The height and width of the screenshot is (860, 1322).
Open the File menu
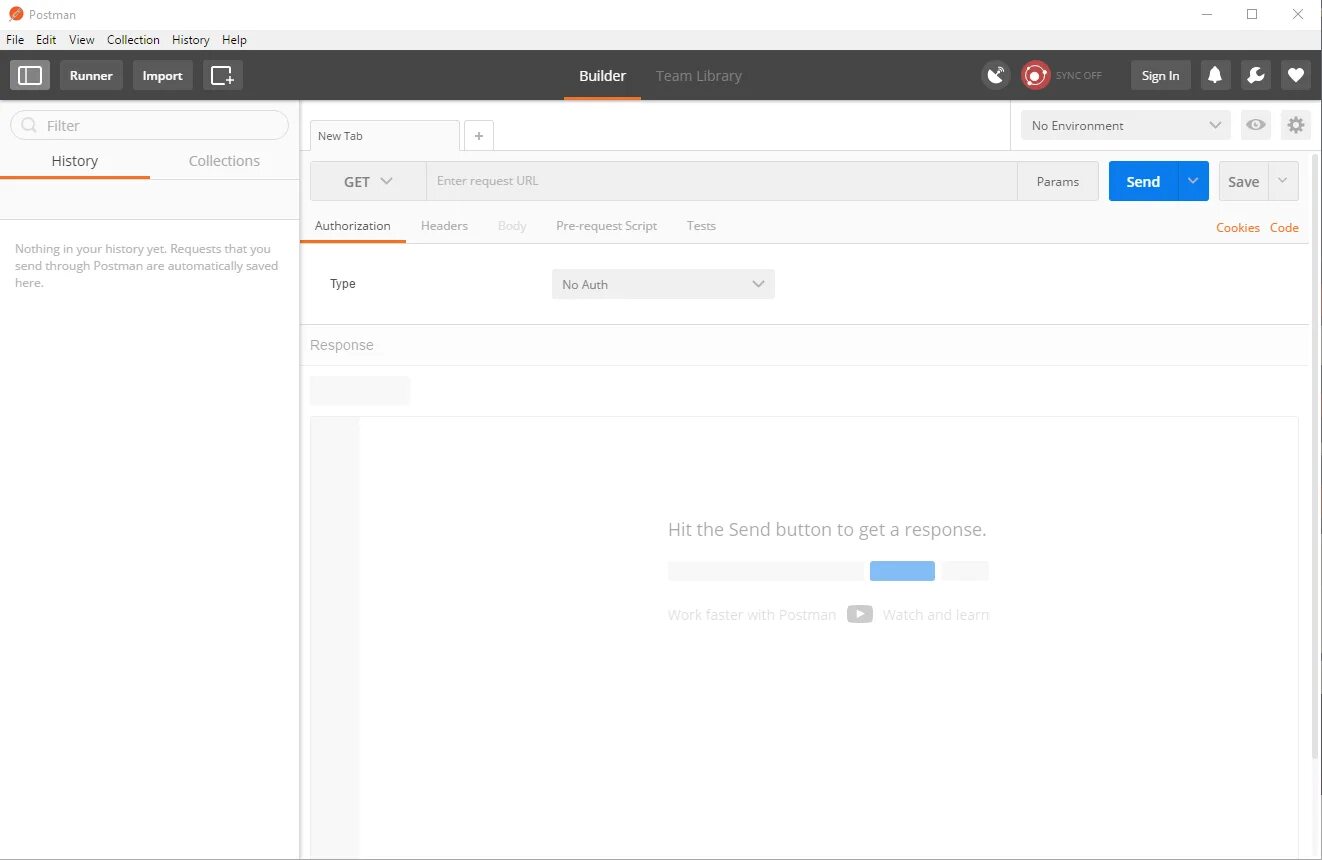[x=15, y=40]
